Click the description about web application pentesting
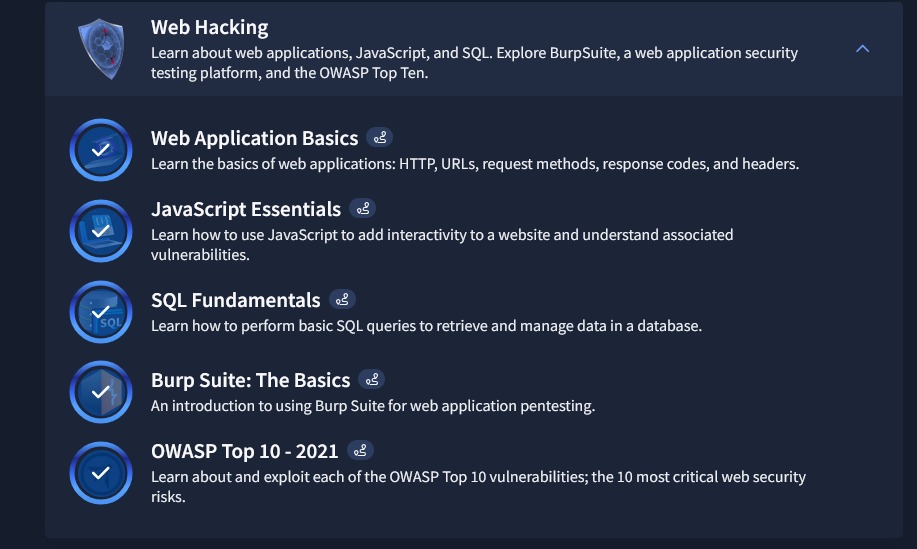This screenshot has width=917, height=549. [373, 406]
